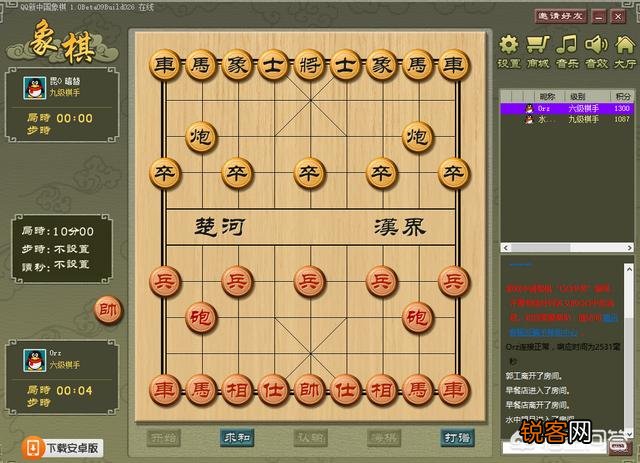Select the left red 仕 advisor

click(273, 390)
